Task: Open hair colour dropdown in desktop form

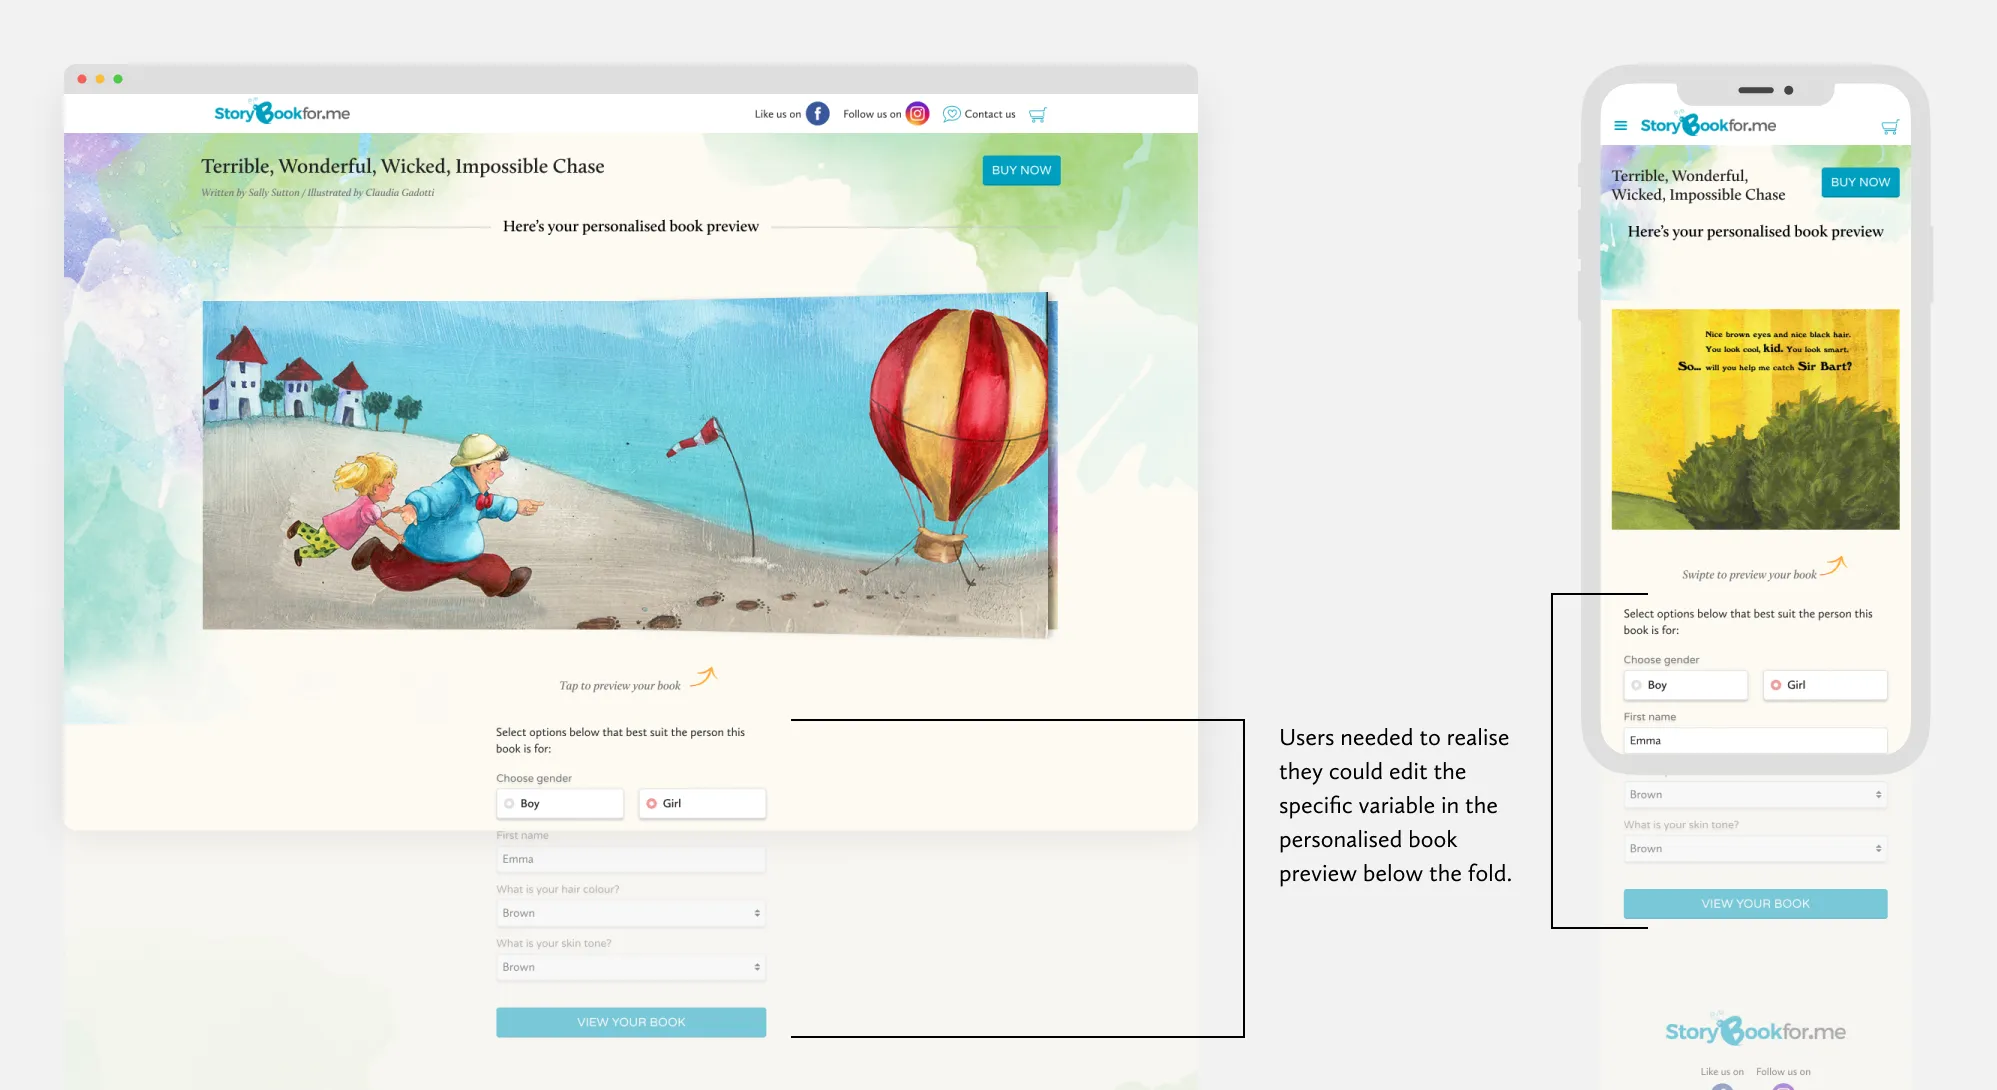Action: click(x=631, y=913)
